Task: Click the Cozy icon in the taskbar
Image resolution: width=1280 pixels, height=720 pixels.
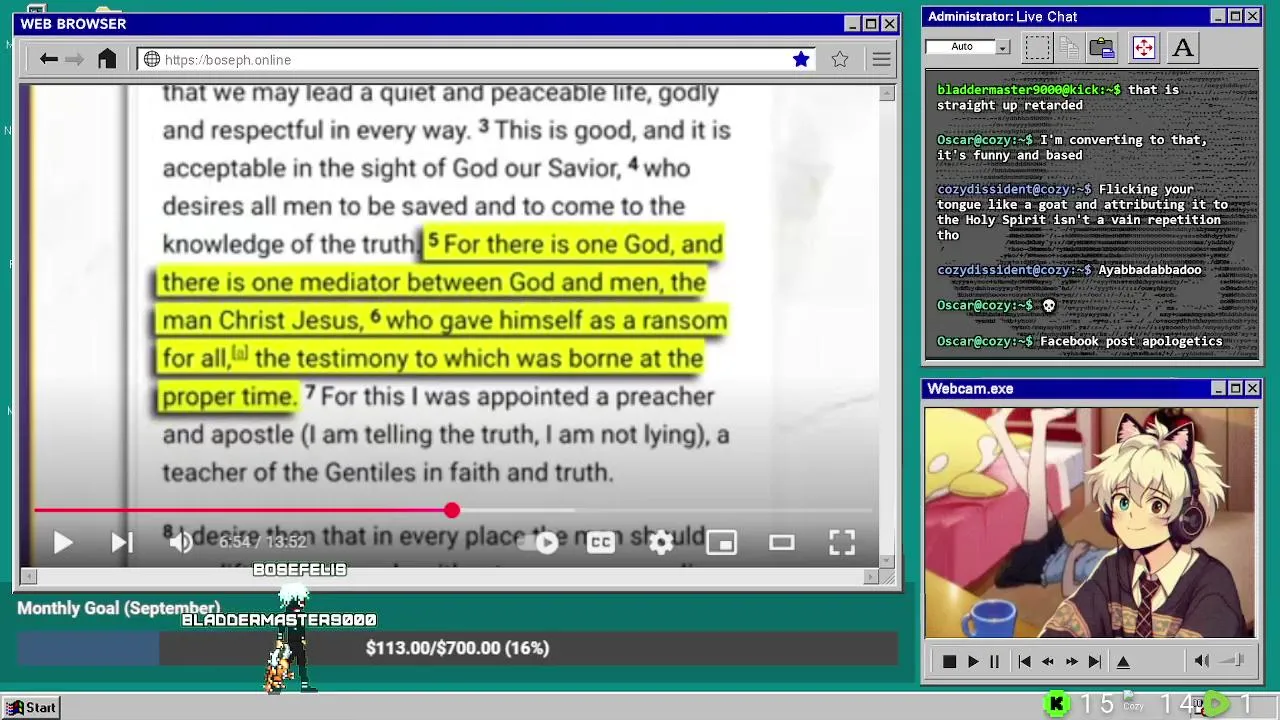Action: click(1132, 702)
